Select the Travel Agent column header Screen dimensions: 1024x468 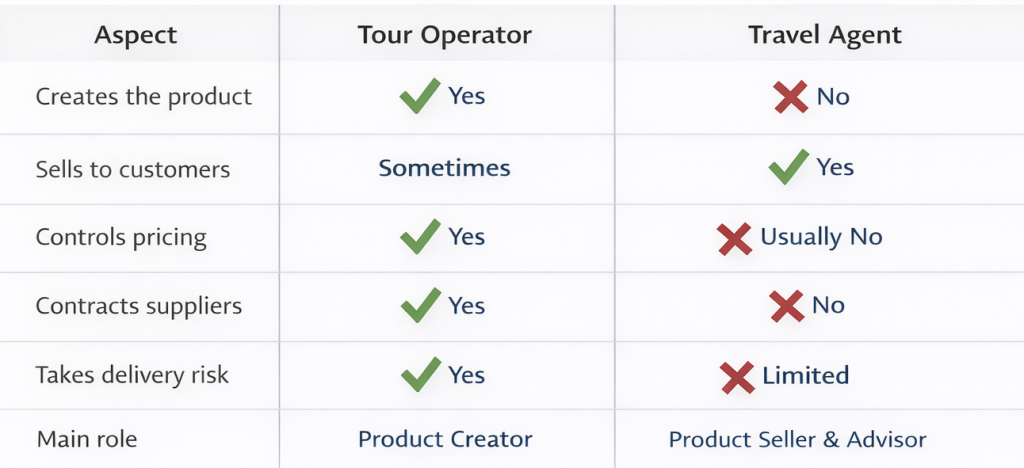click(825, 36)
